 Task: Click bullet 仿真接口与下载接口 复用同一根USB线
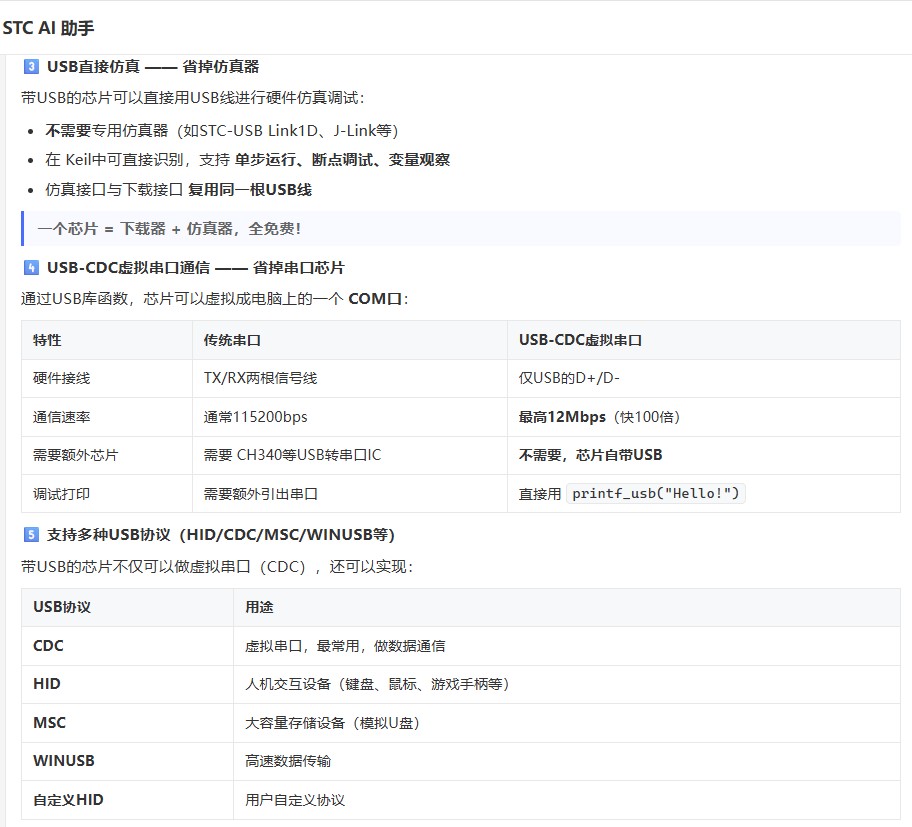(179, 190)
